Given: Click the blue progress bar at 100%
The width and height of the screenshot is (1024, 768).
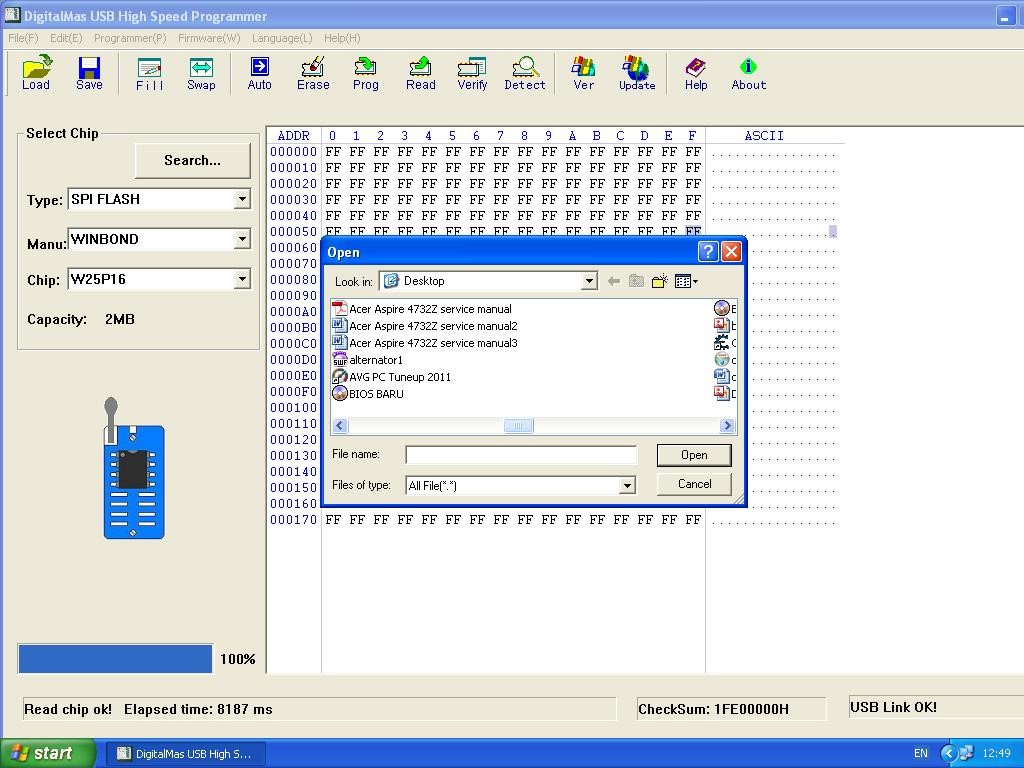Looking at the screenshot, I should click(x=116, y=658).
